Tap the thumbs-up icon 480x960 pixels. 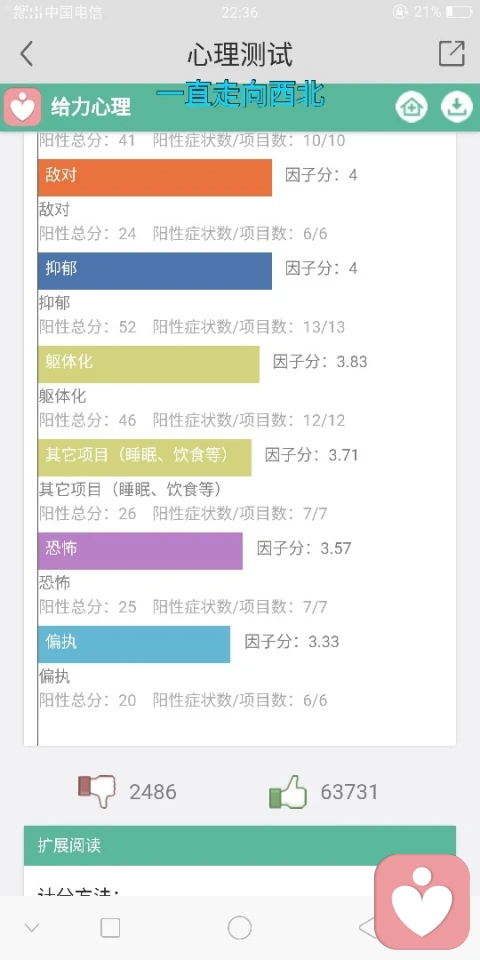tap(288, 791)
